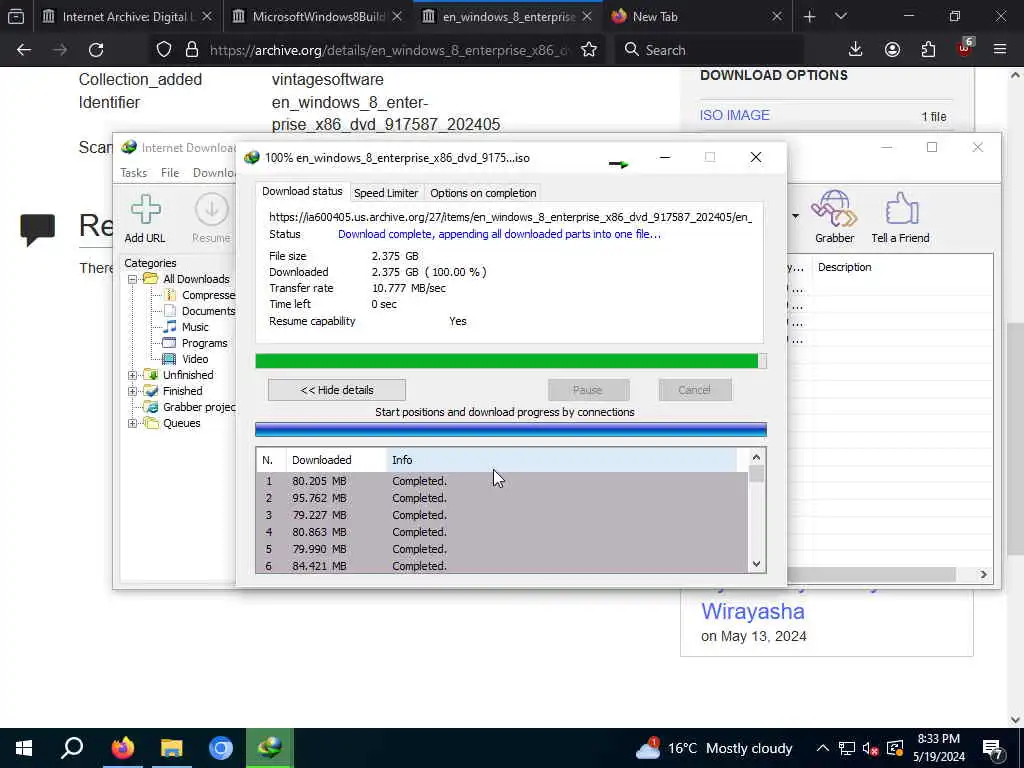Click the Firefox View icon at tab bar start

16,16
